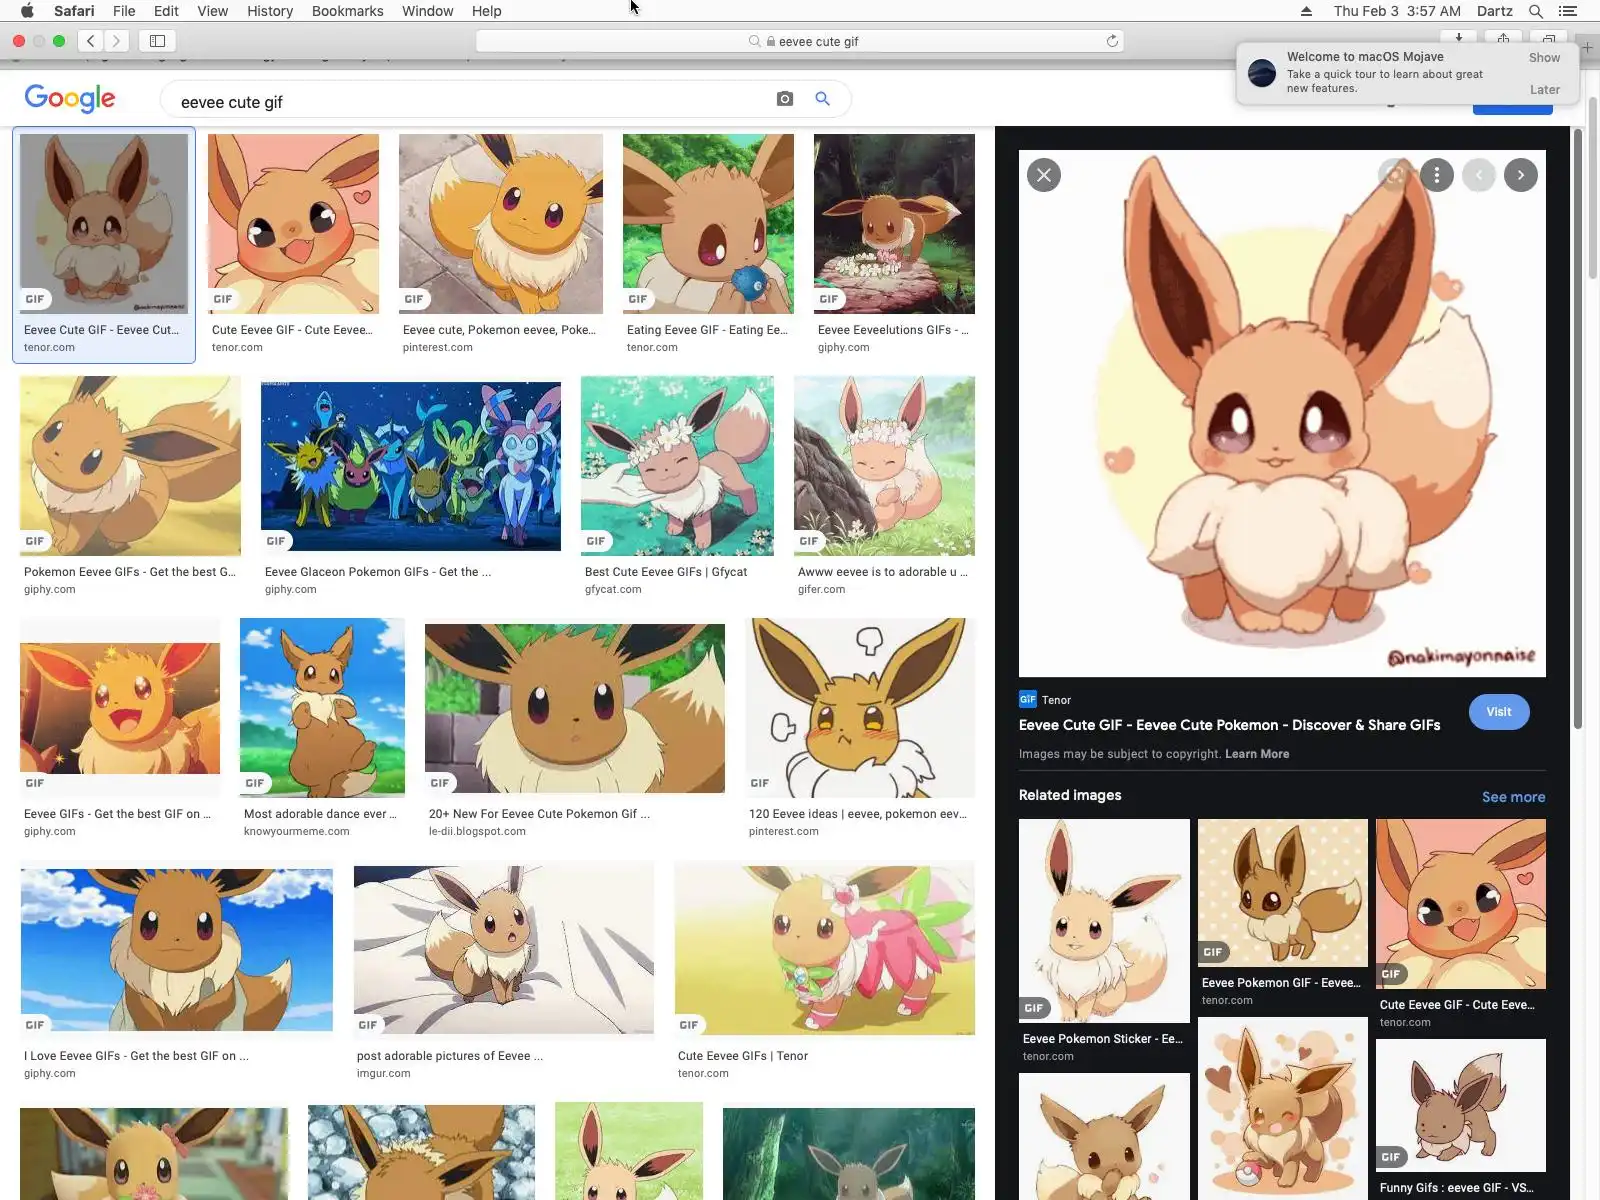
Task: Click Later on macOS Mojave notification
Action: pyautogui.click(x=1544, y=90)
